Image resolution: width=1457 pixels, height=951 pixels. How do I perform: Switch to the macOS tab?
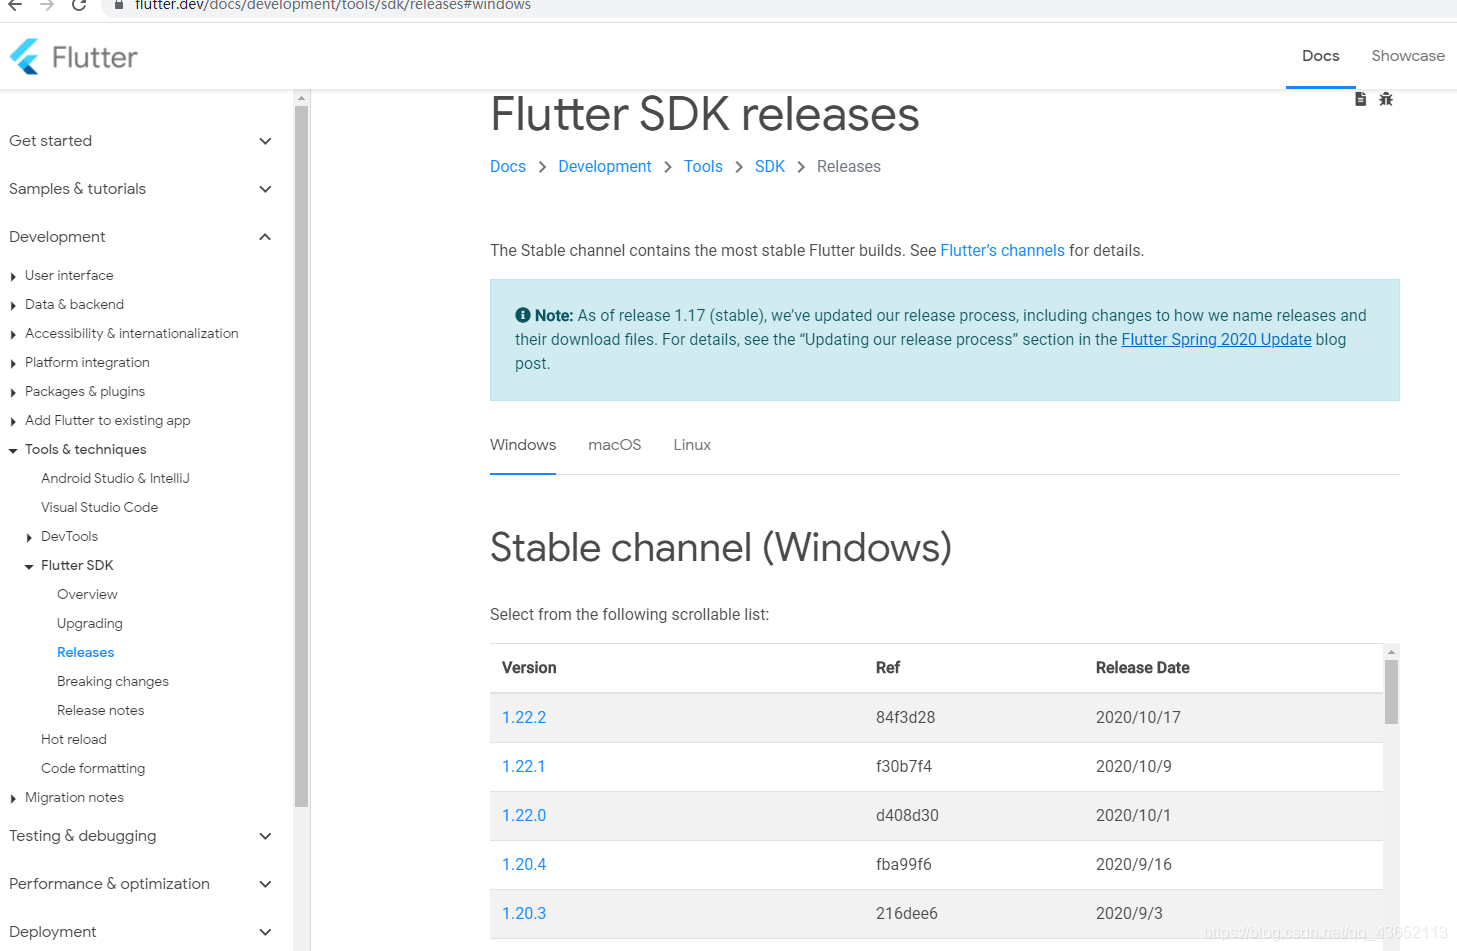click(615, 445)
